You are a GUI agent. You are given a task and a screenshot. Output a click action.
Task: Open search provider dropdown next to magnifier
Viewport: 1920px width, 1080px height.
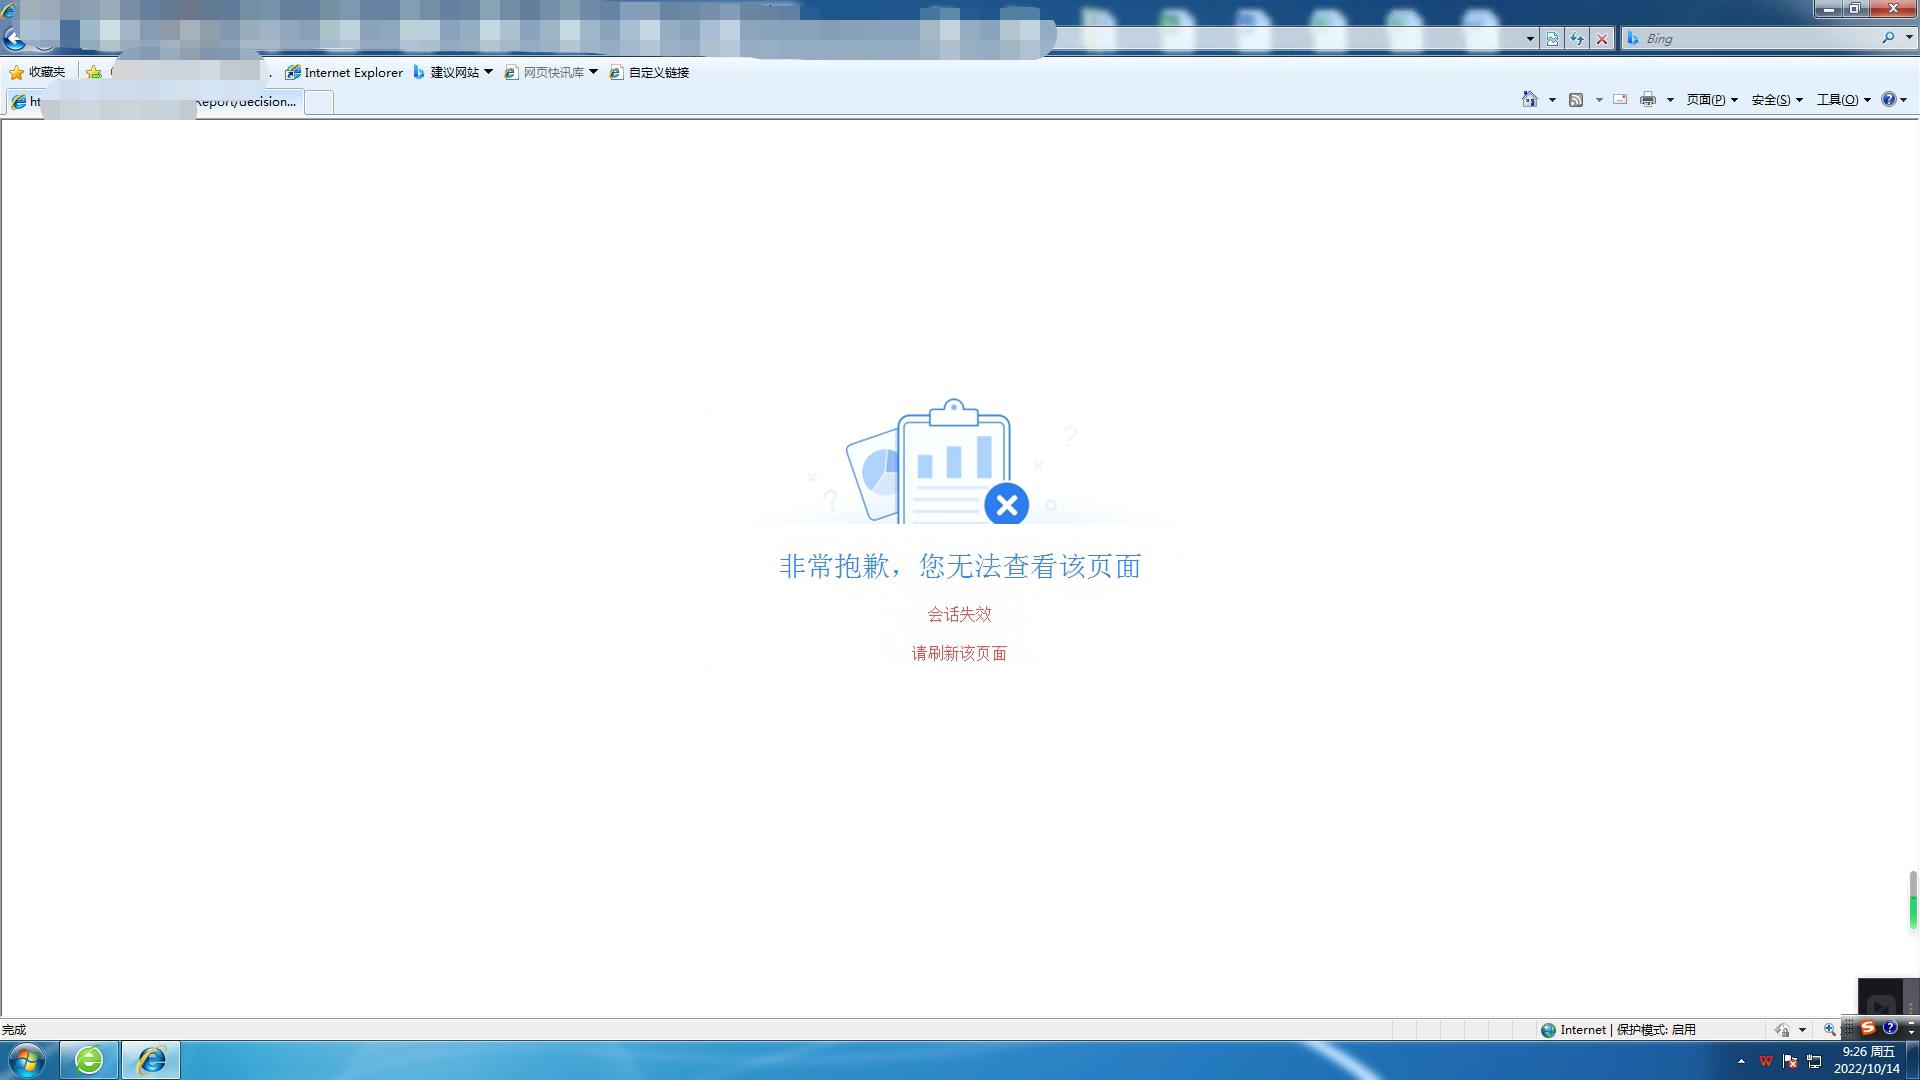[1909, 38]
